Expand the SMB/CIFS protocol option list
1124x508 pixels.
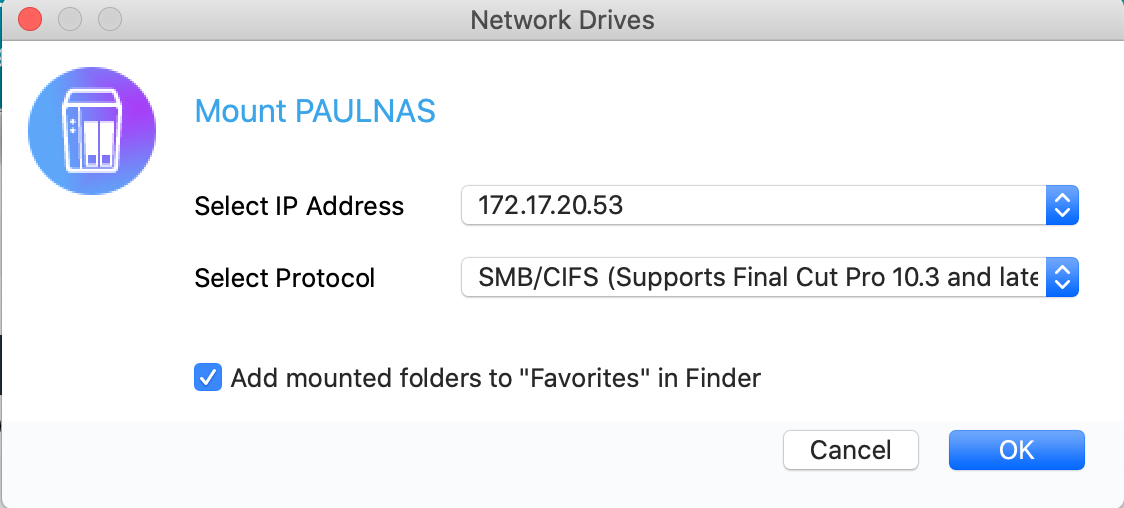pos(770,277)
